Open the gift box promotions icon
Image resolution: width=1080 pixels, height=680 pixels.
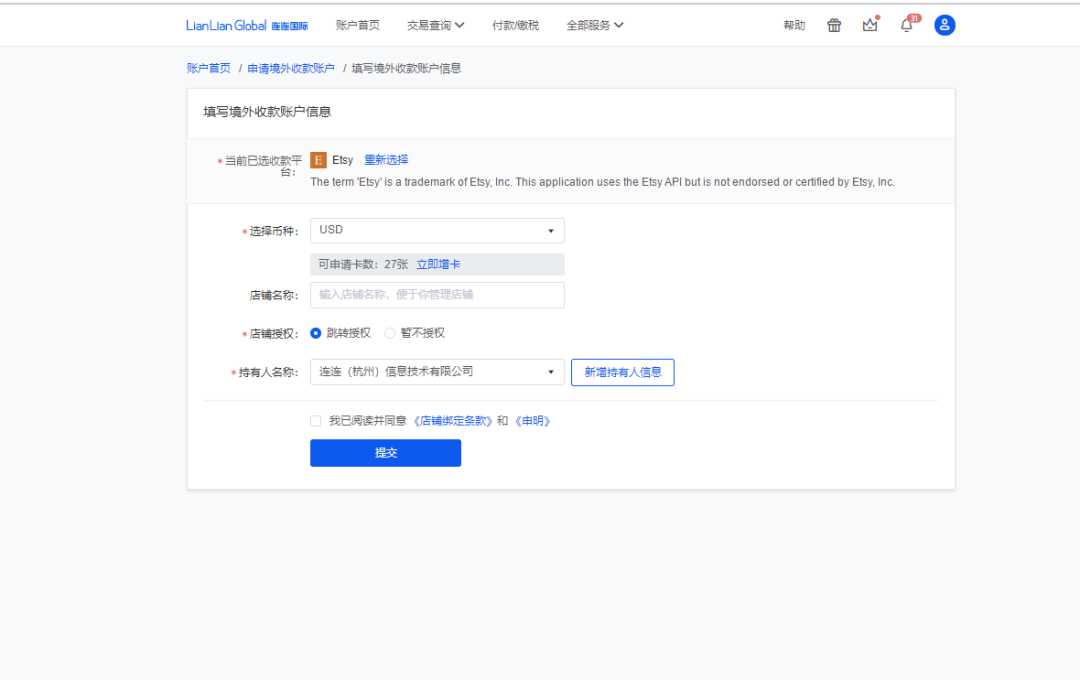click(x=834, y=24)
